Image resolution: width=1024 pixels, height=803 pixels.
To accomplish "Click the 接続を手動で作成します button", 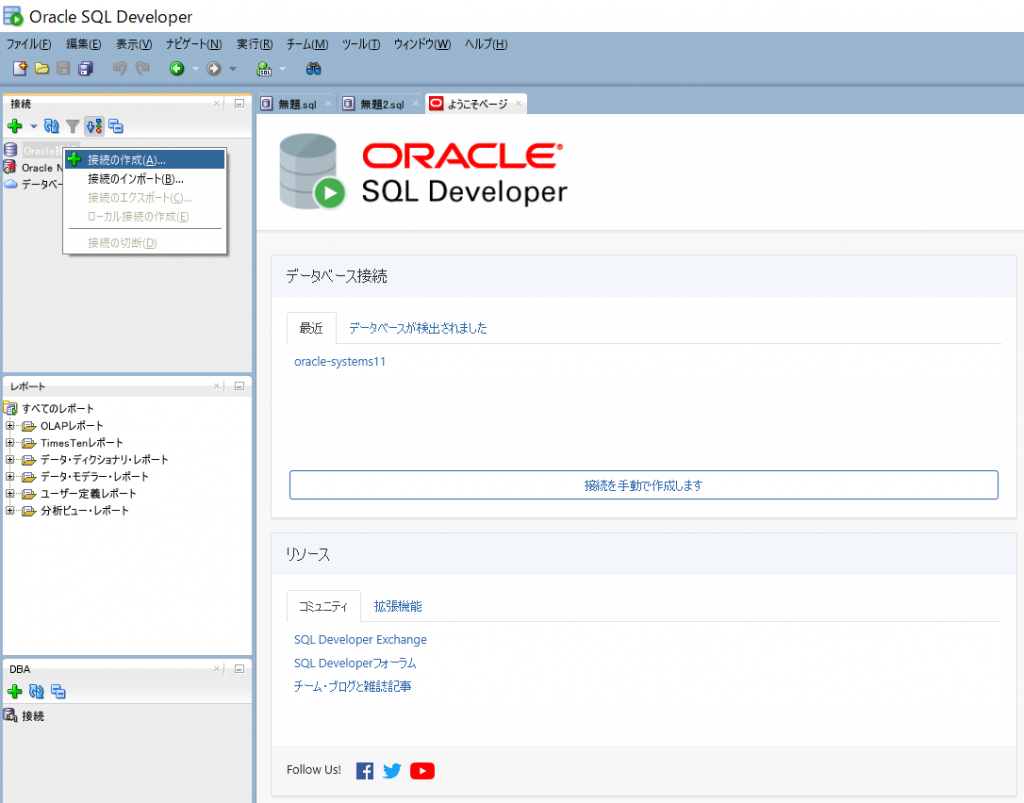I will coord(644,485).
